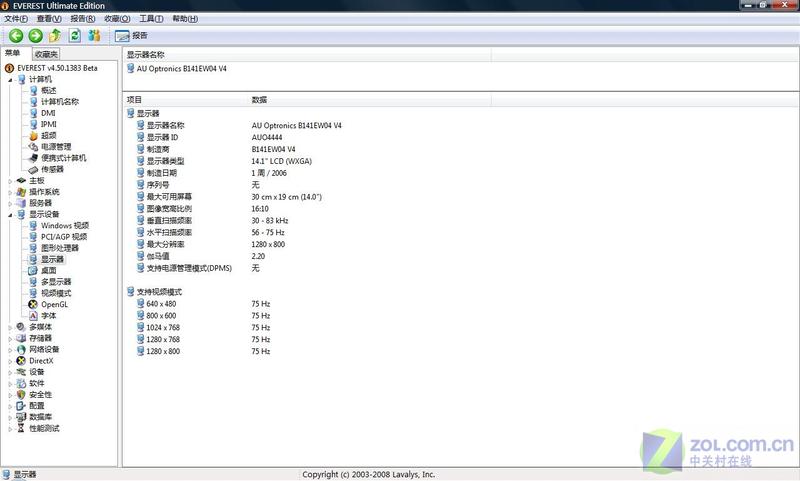
Task: Select 计算机名称 in the tree
Action: [60, 102]
